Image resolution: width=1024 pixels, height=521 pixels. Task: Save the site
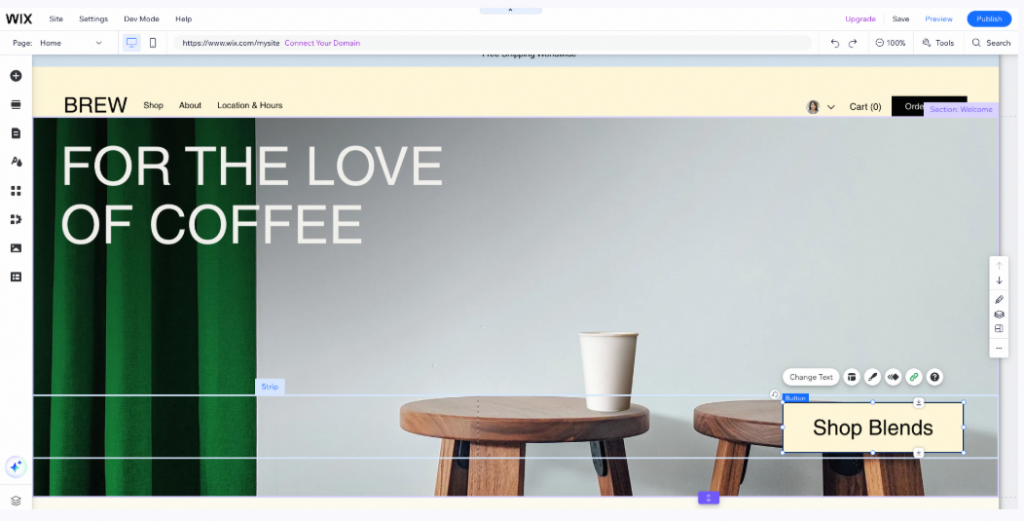tap(901, 19)
